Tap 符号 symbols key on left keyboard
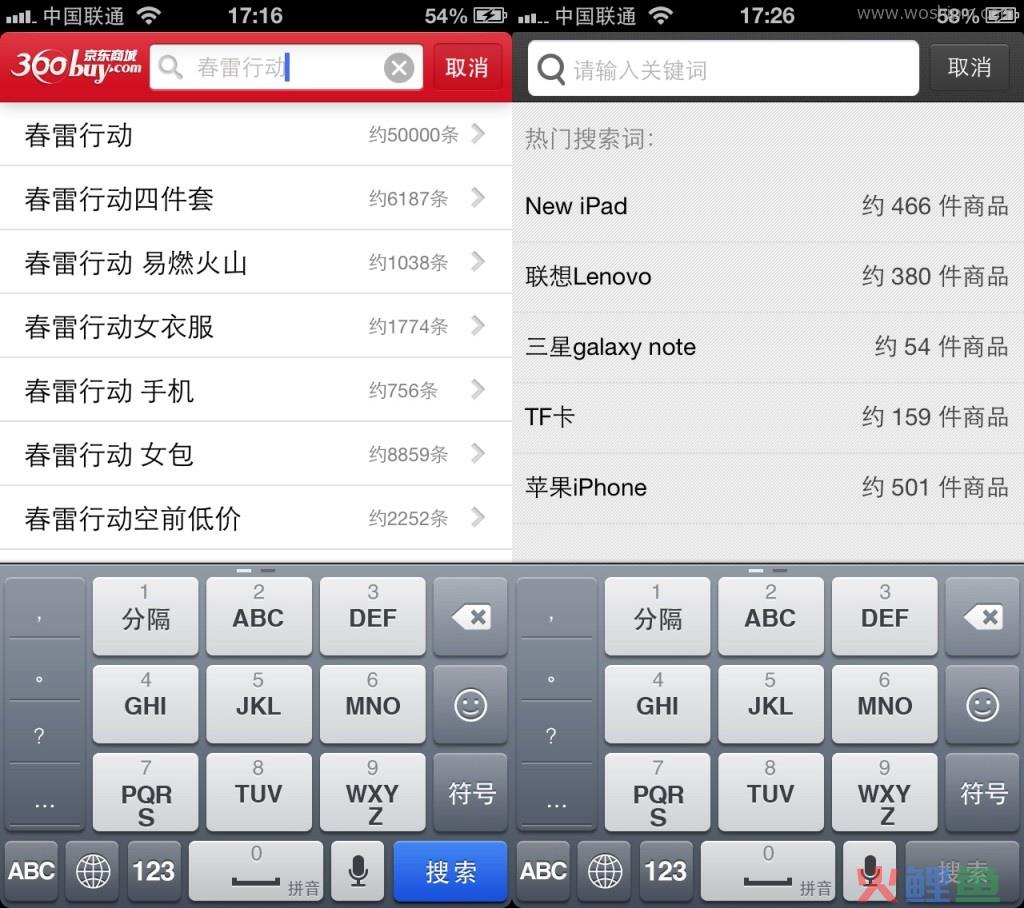Image resolution: width=1024 pixels, height=908 pixels. point(470,792)
